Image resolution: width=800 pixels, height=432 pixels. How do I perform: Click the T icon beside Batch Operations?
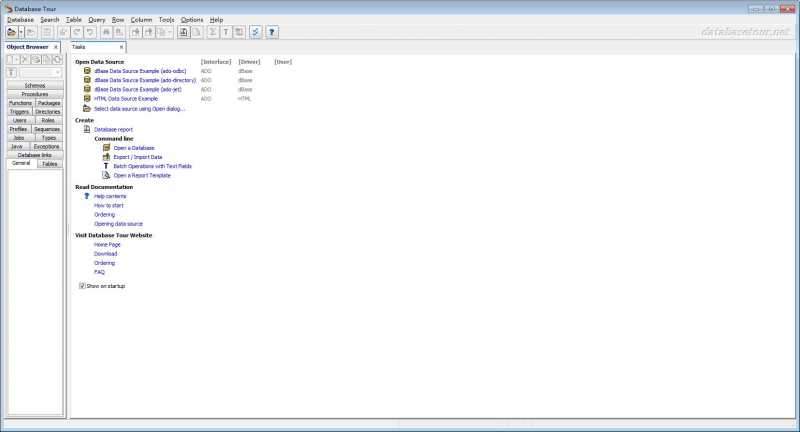pos(106,166)
